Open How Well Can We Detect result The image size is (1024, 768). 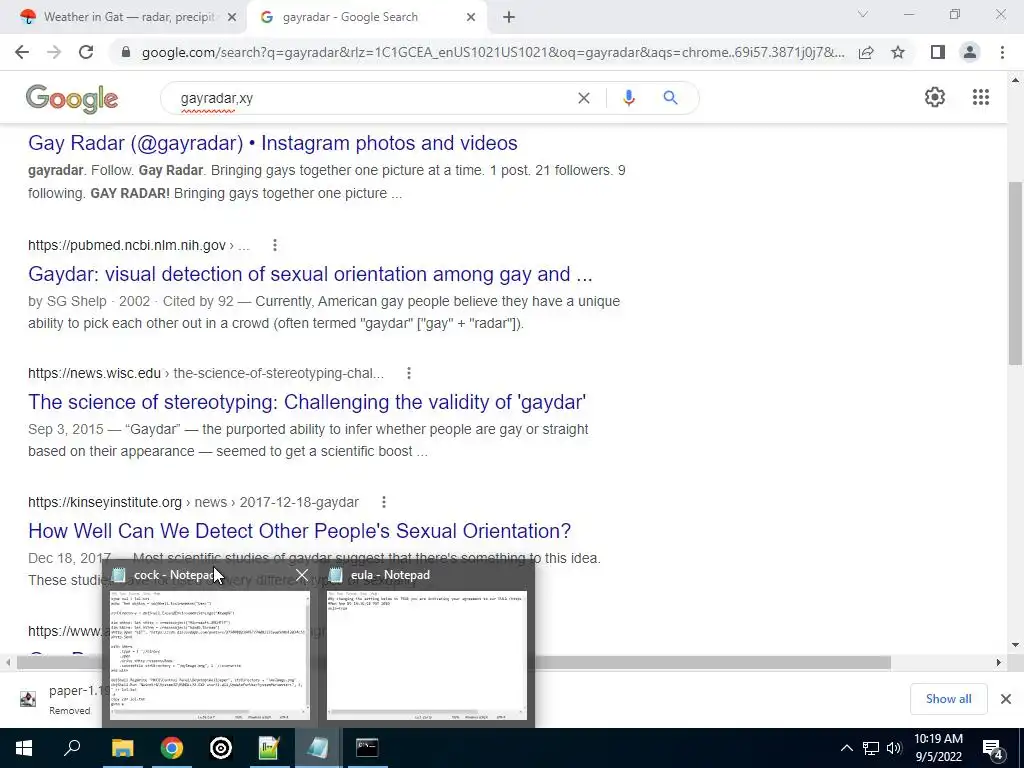click(x=299, y=530)
